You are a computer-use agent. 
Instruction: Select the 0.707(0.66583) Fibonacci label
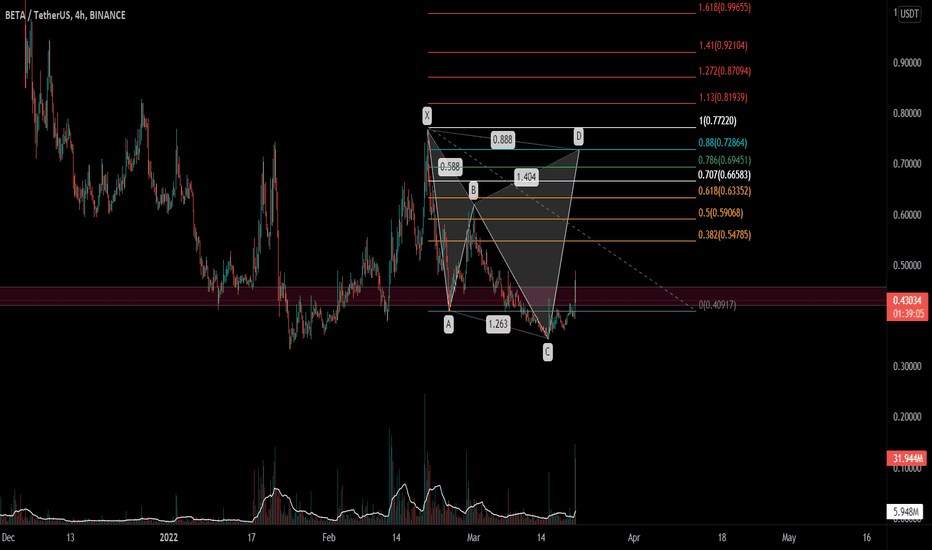[725, 175]
